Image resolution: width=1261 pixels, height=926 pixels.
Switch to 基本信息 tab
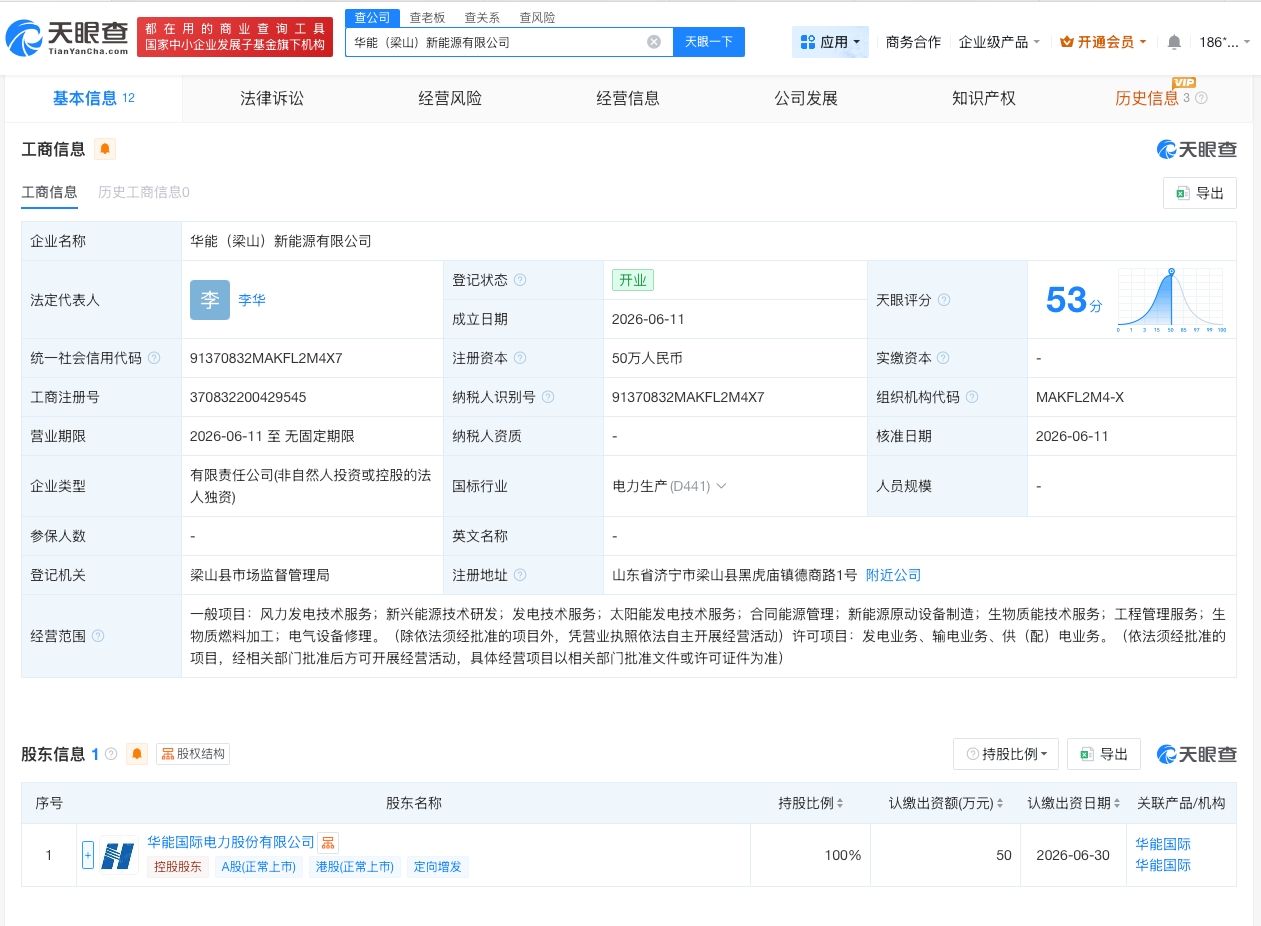pyautogui.click(x=94, y=98)
